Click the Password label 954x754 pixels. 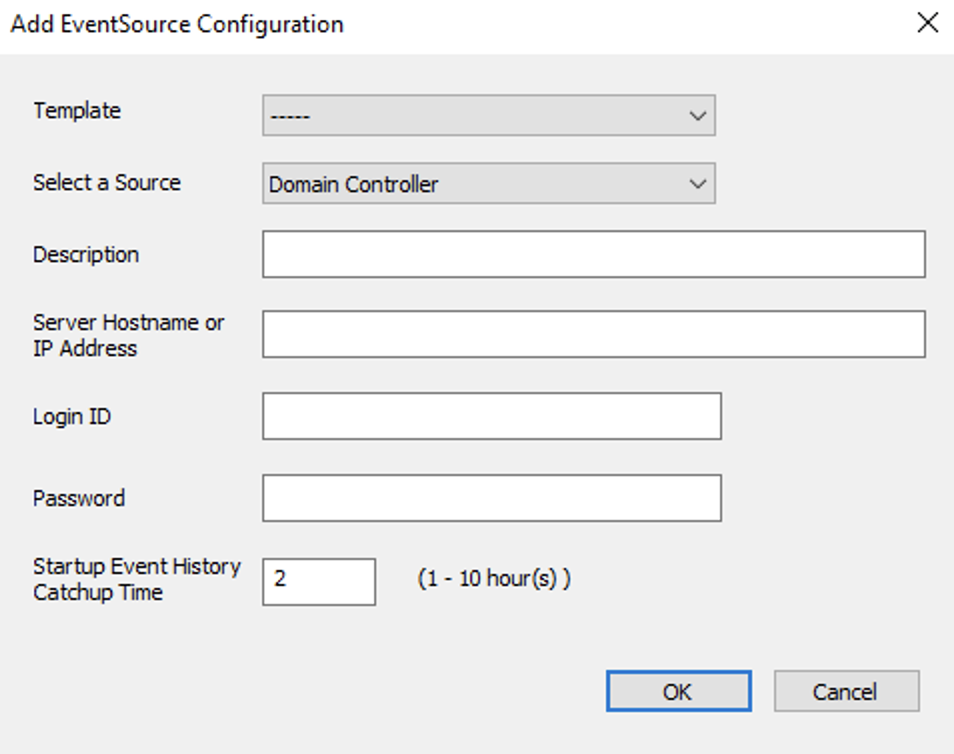[79, 498]
